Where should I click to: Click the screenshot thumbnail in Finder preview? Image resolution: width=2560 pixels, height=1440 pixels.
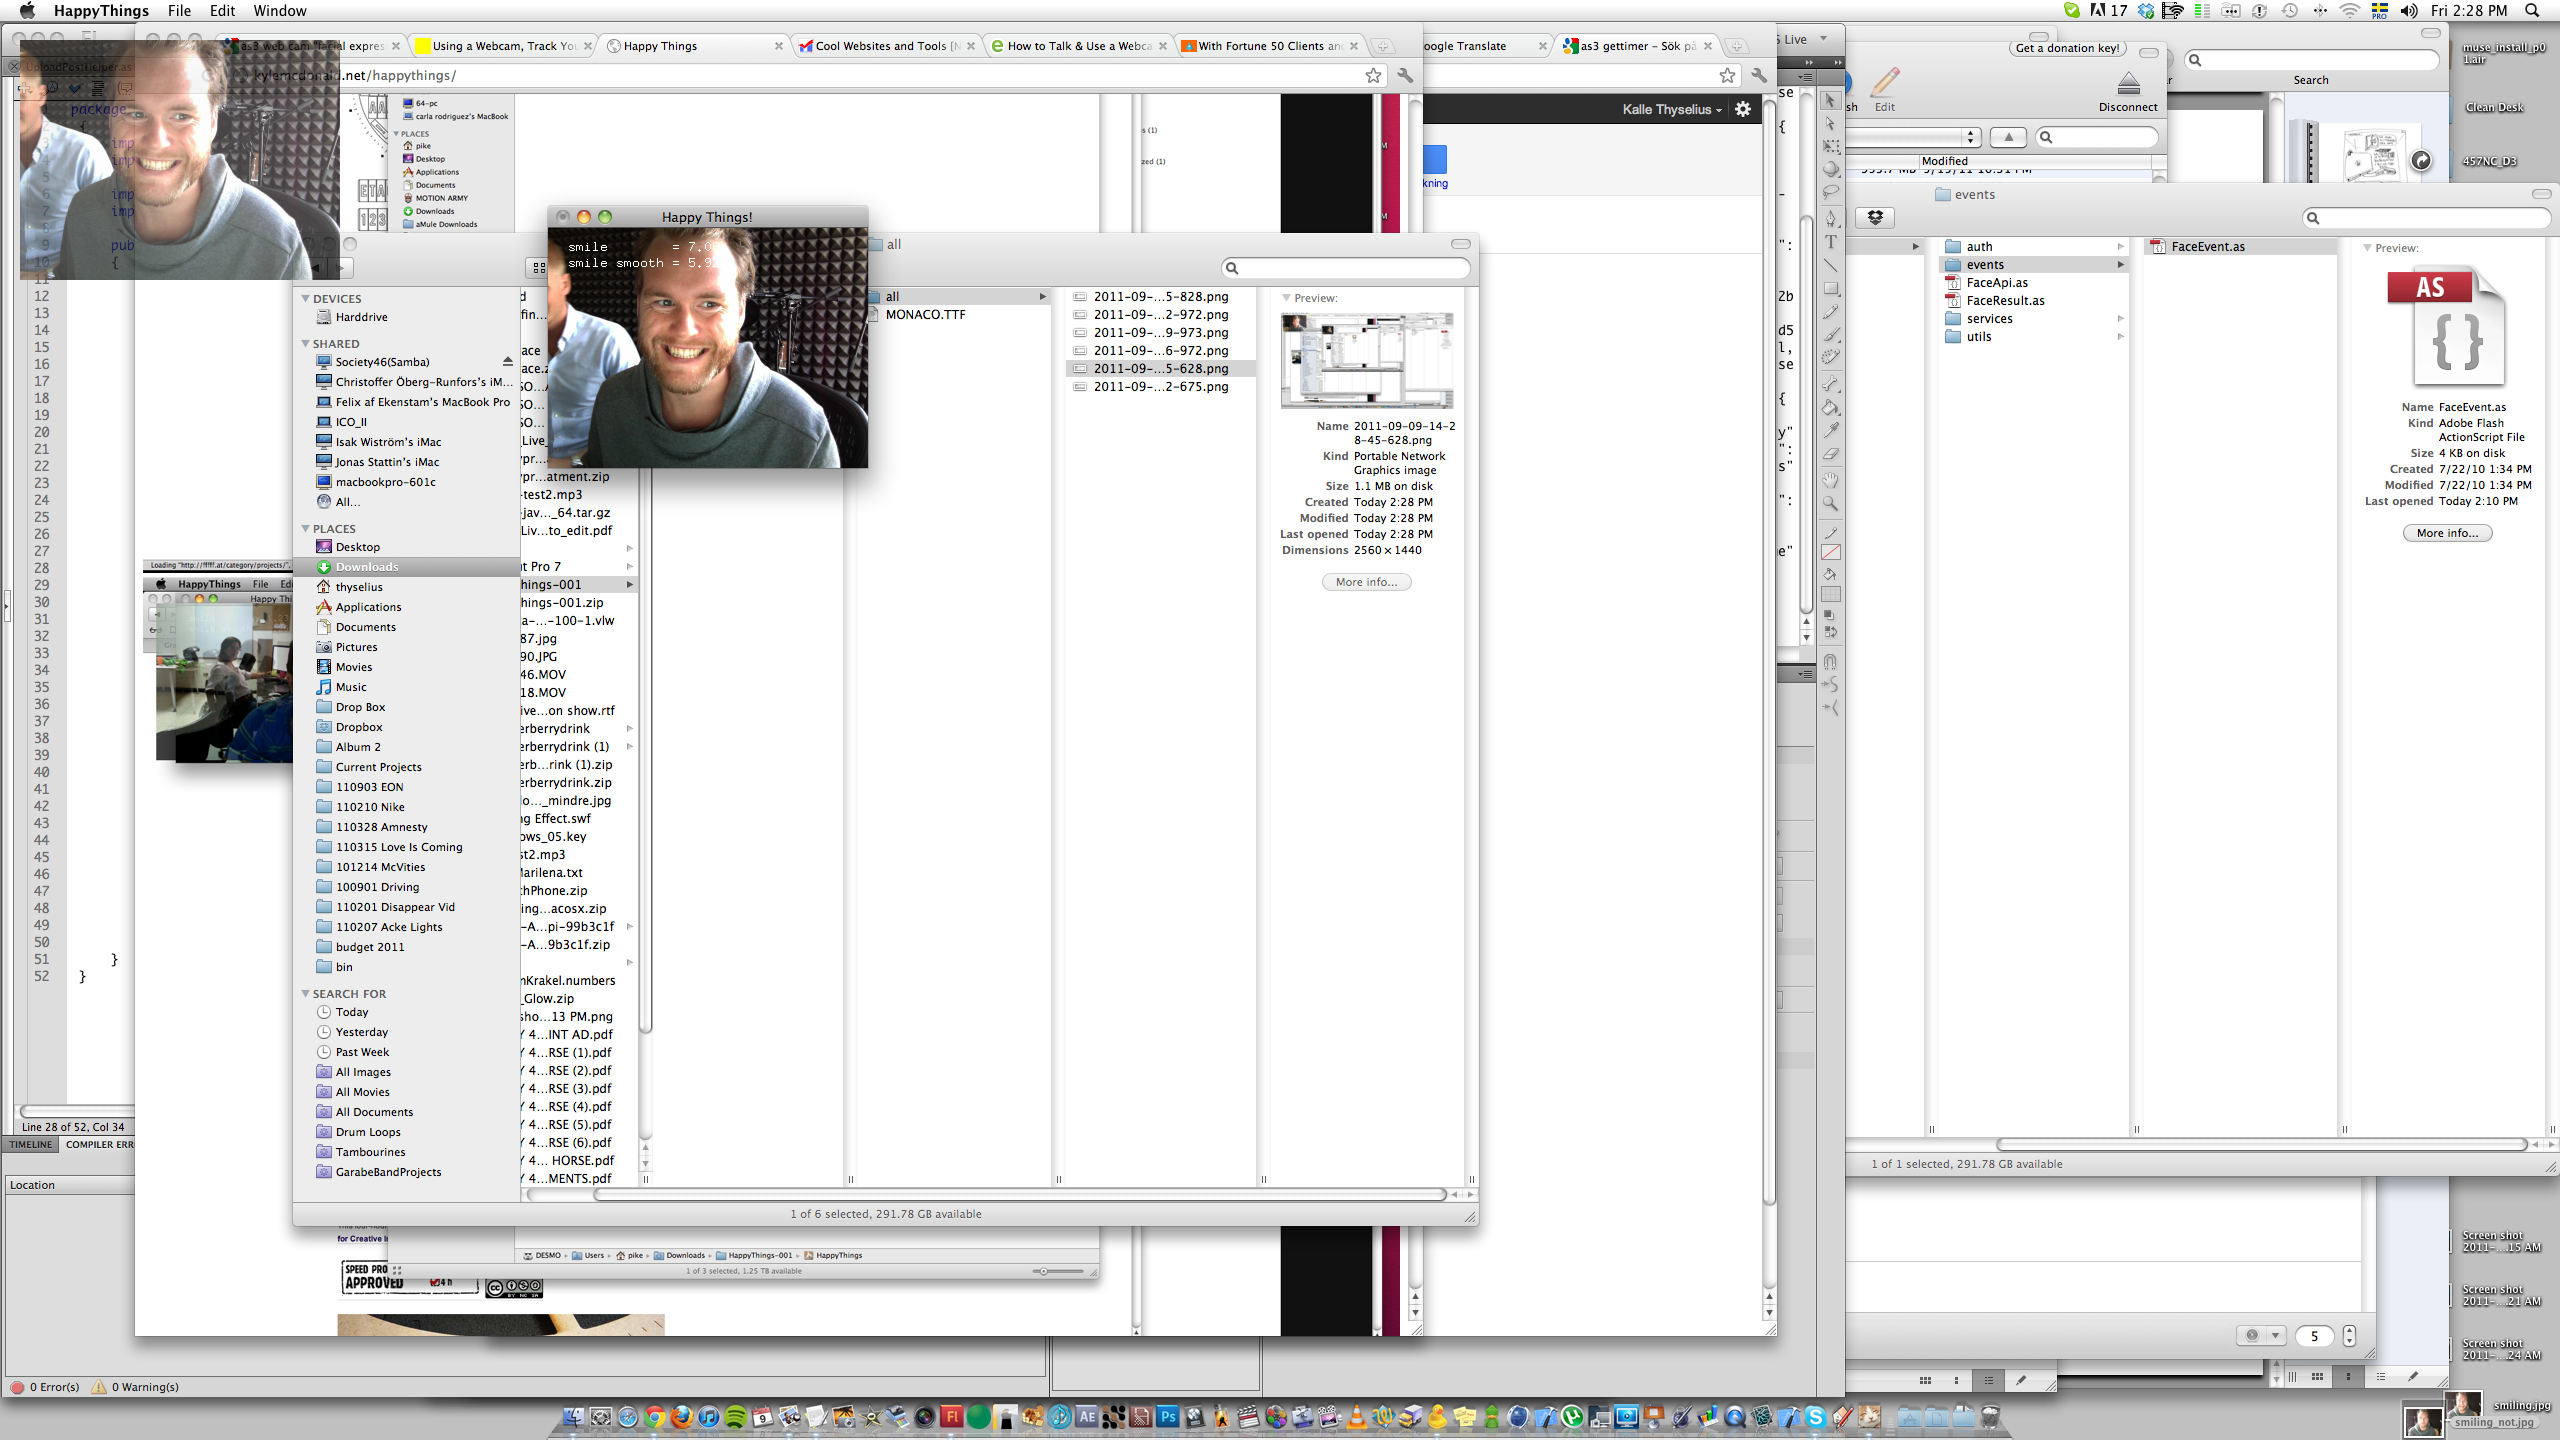point(1366,361)
